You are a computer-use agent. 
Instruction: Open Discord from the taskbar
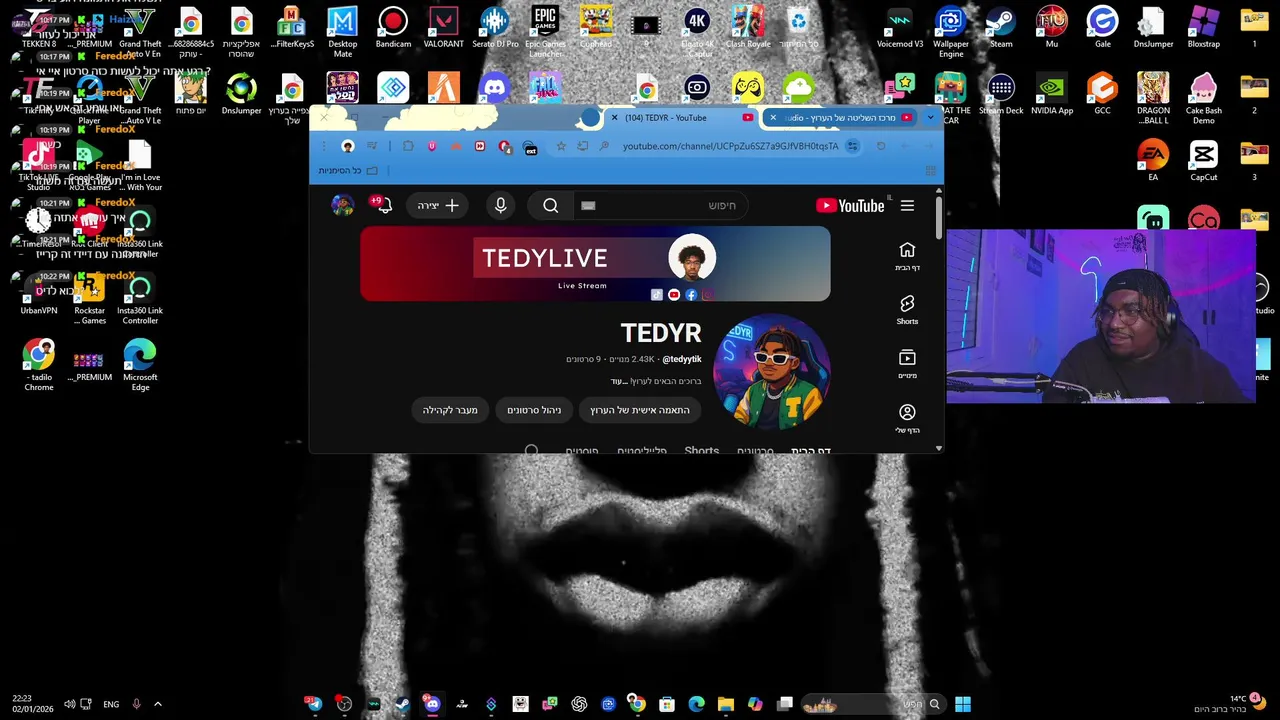pos(432,705)
